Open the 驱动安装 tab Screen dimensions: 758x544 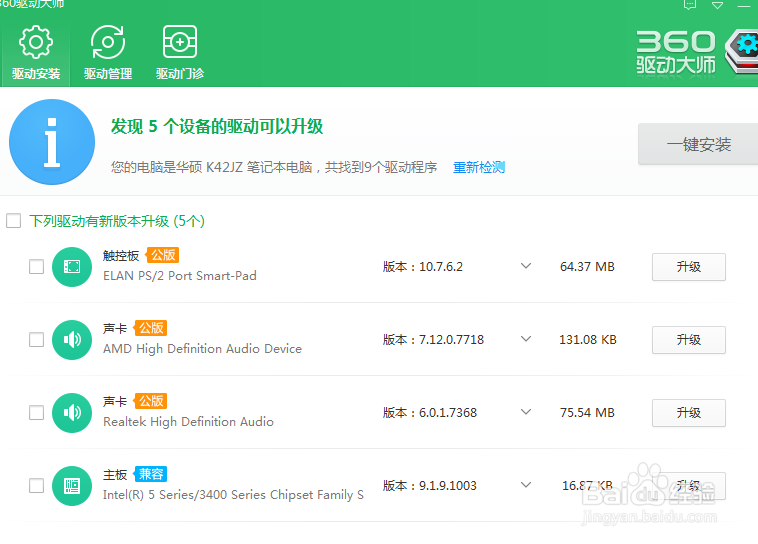pyautogui.click(x=36, y=53)
